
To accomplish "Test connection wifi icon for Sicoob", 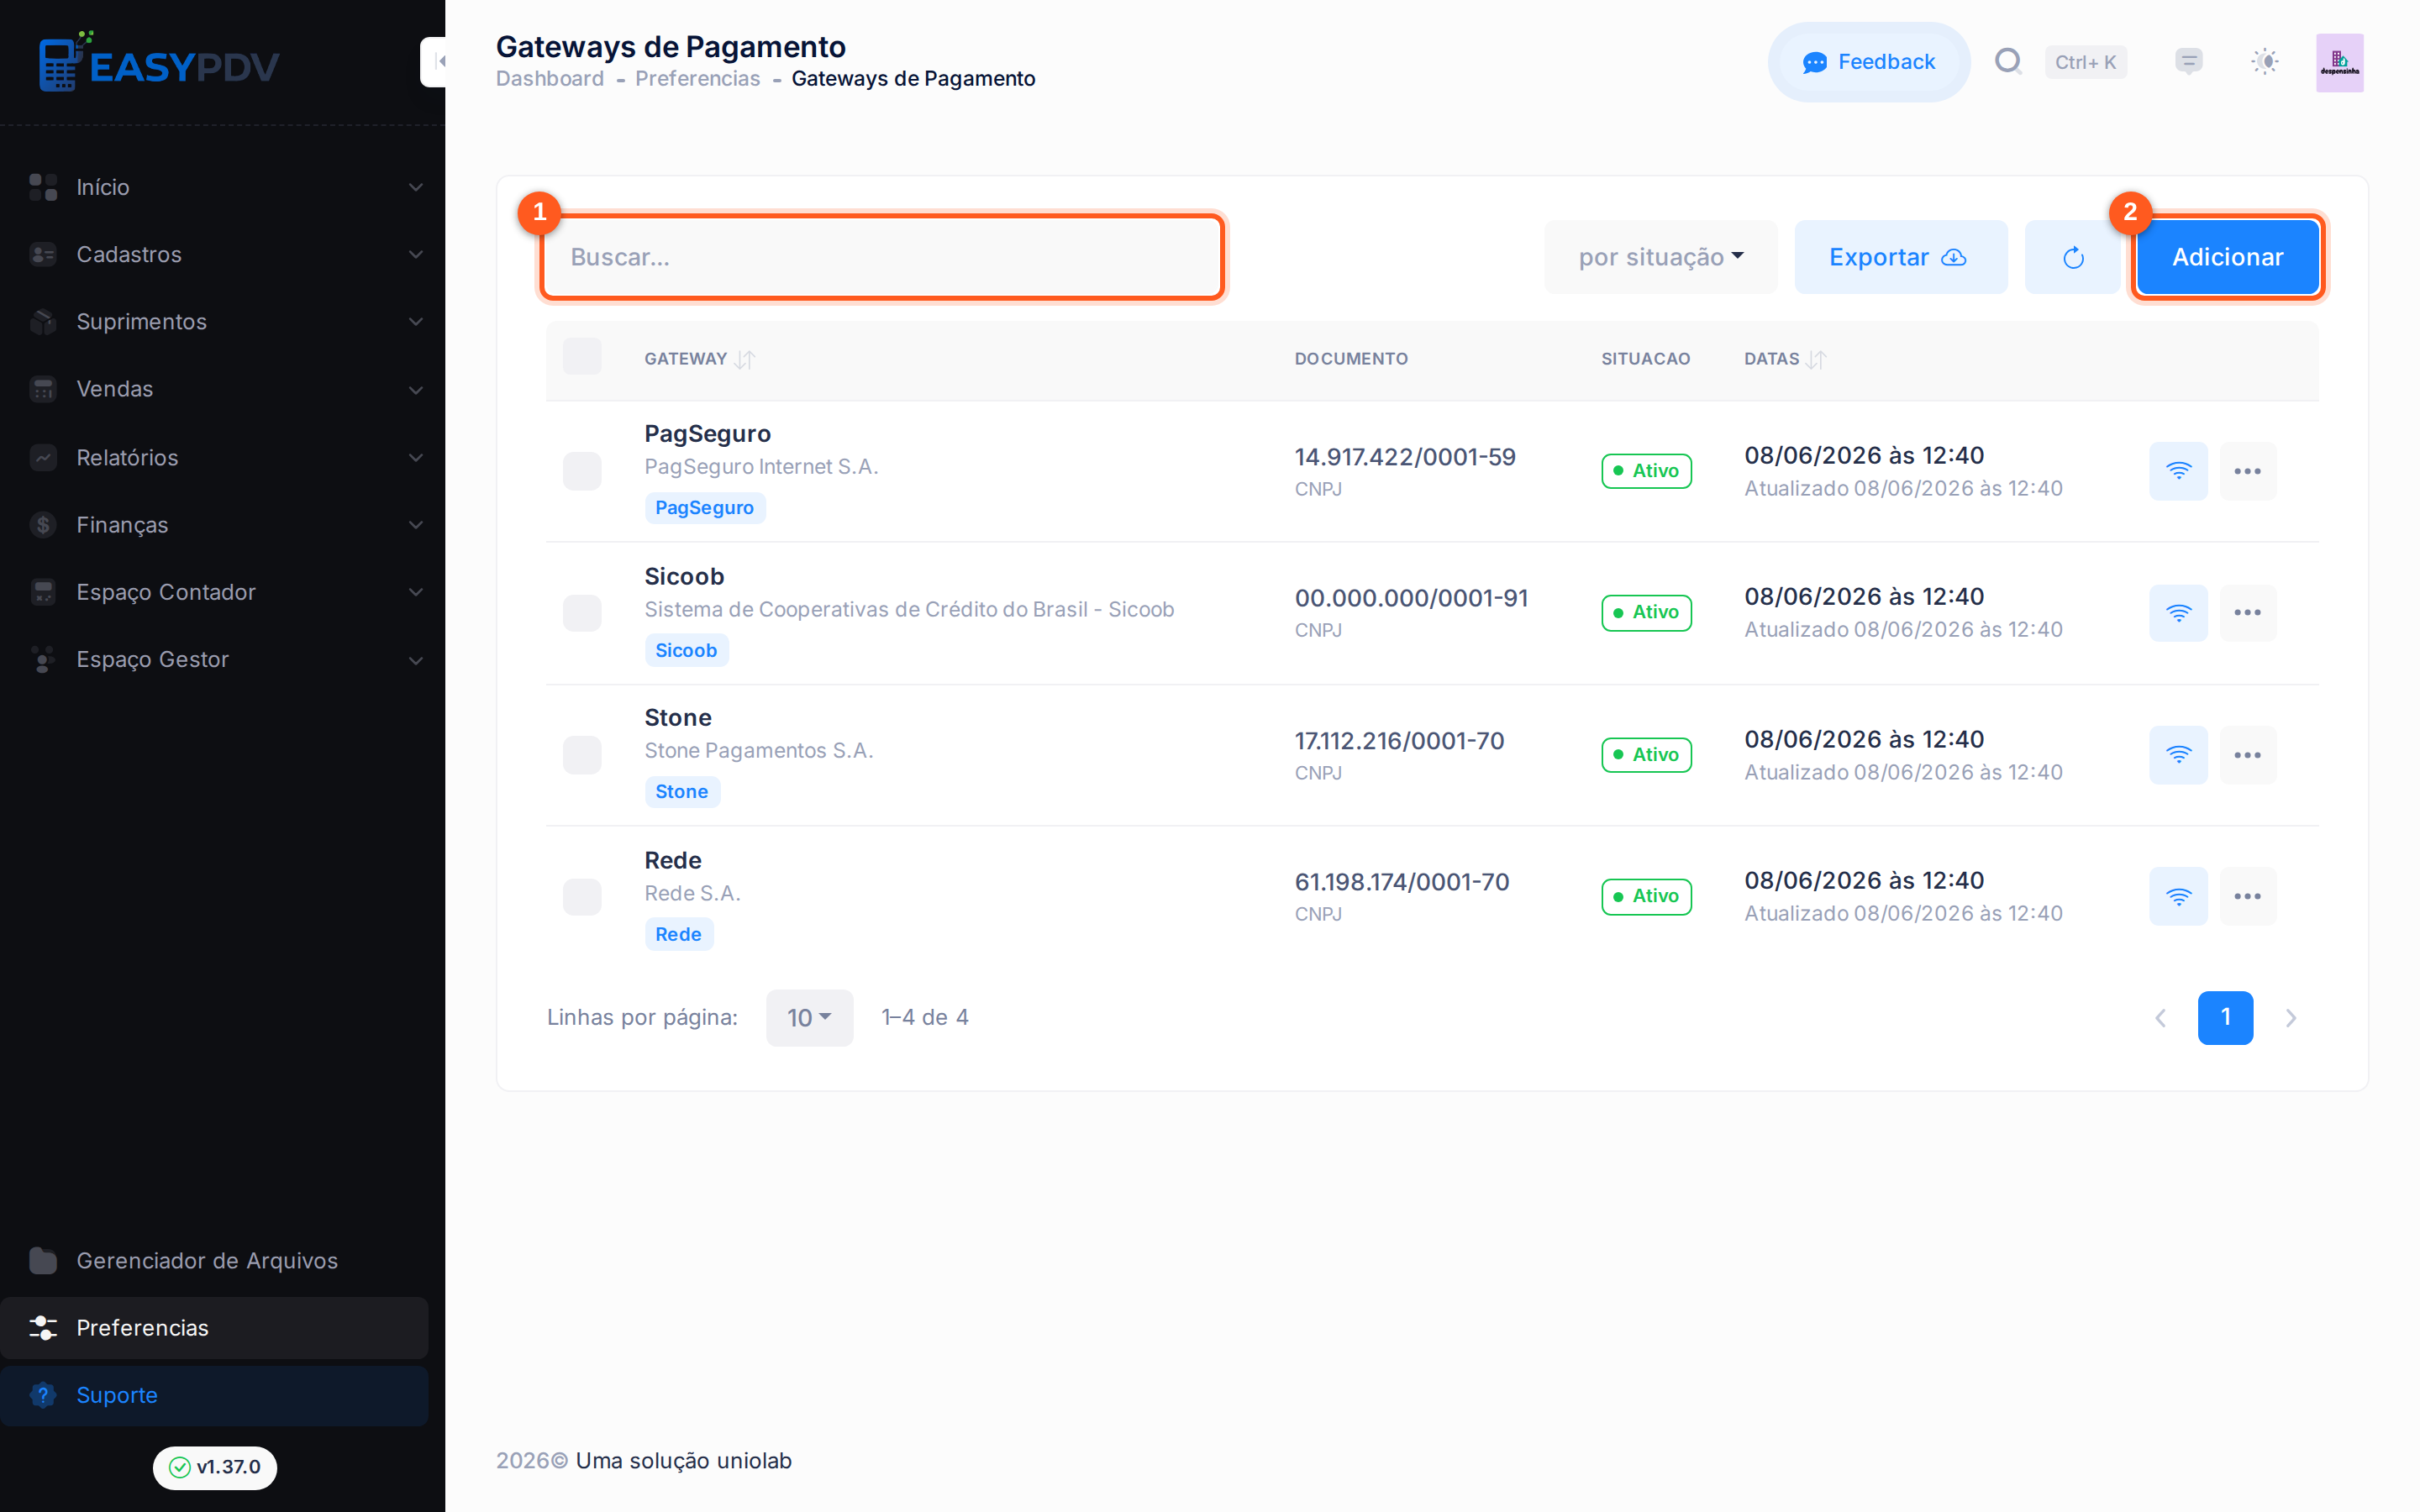I will pyautogui.click(x=2178, y=613).
